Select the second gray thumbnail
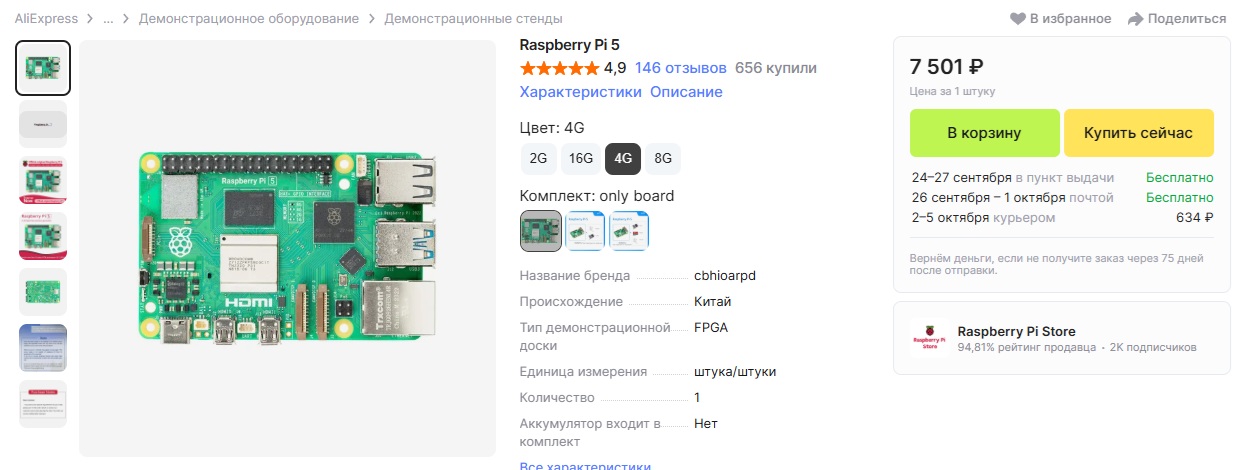Screen dimensions: 1240x470 point(43,124)
